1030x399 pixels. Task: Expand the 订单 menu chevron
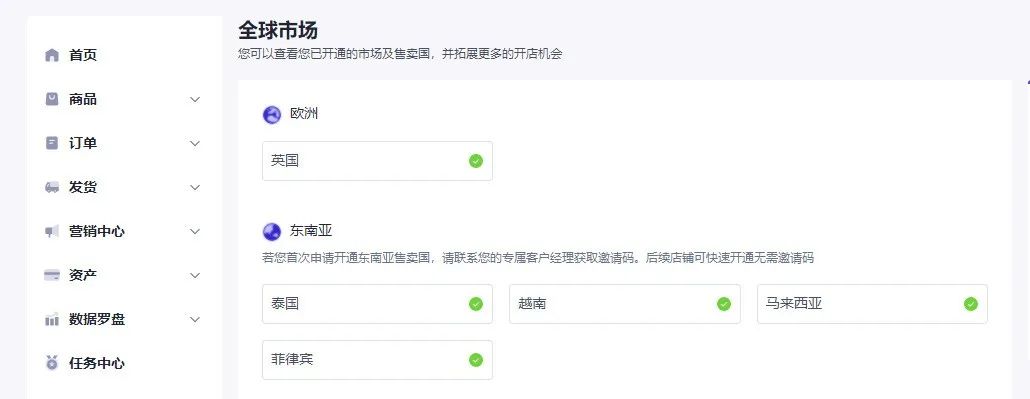(195, 143)
